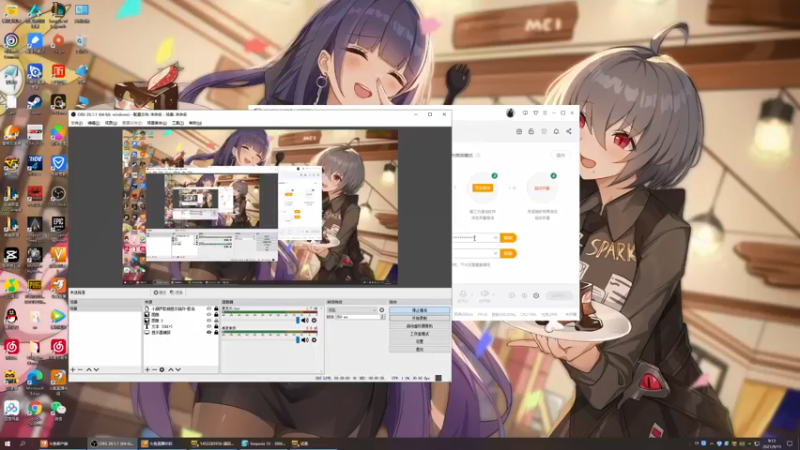Toggle the lock on the text (GDI+) source
This screenshot has width=800, height=450.
(216, 327)
